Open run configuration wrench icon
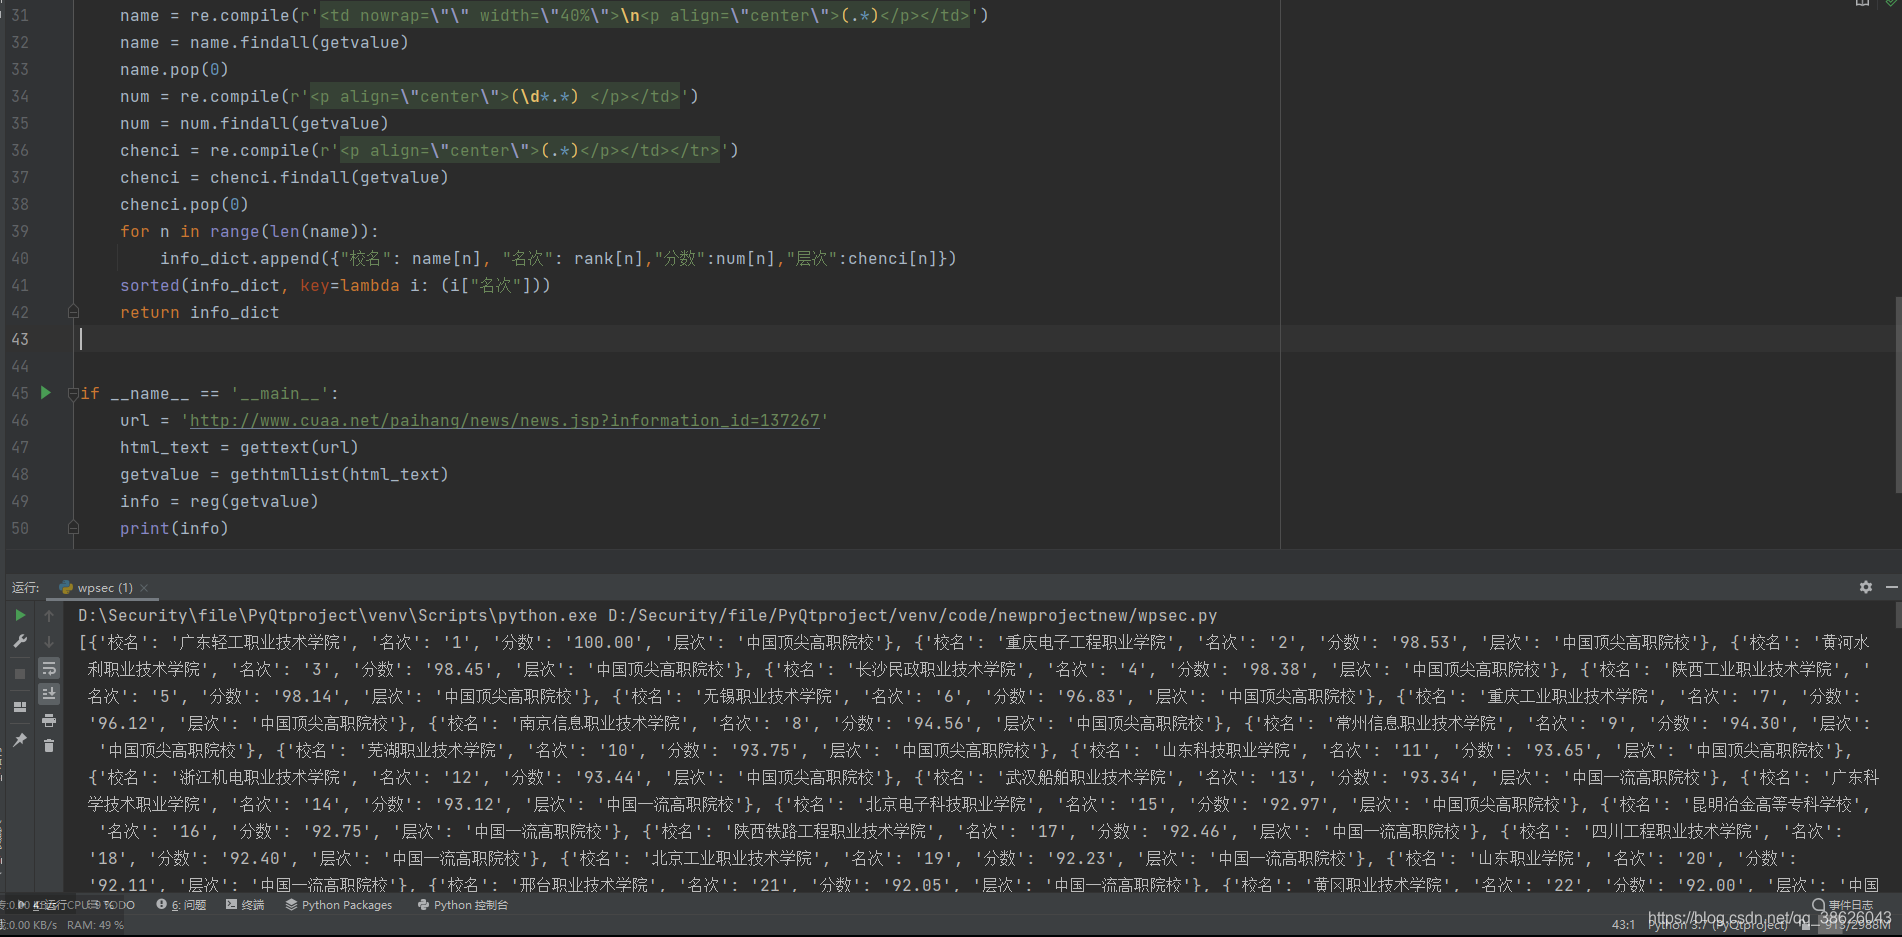Screen dimensions: 1902x937 pos(20,641)
